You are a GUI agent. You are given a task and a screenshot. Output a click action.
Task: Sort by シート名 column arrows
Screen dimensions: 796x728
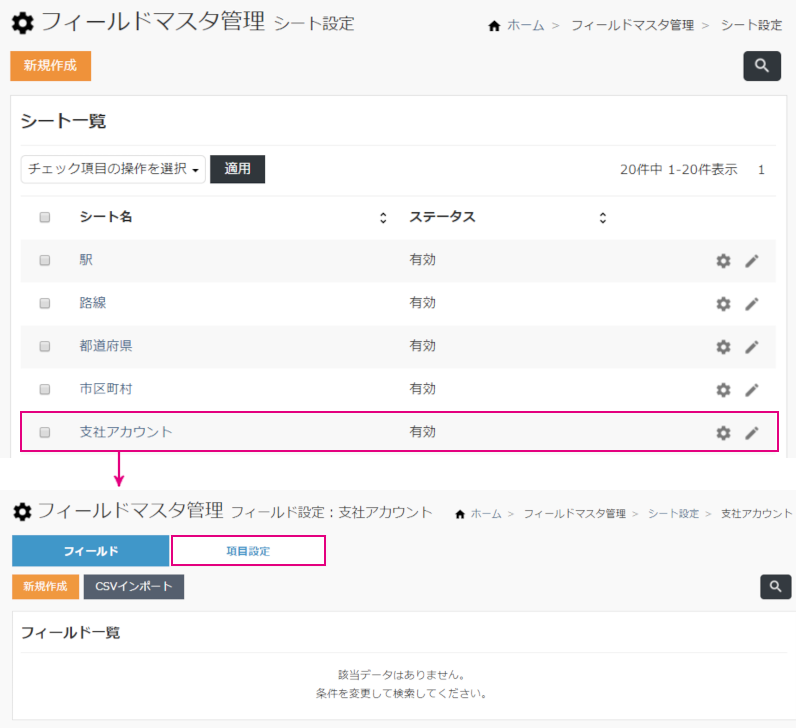[383, 218]
